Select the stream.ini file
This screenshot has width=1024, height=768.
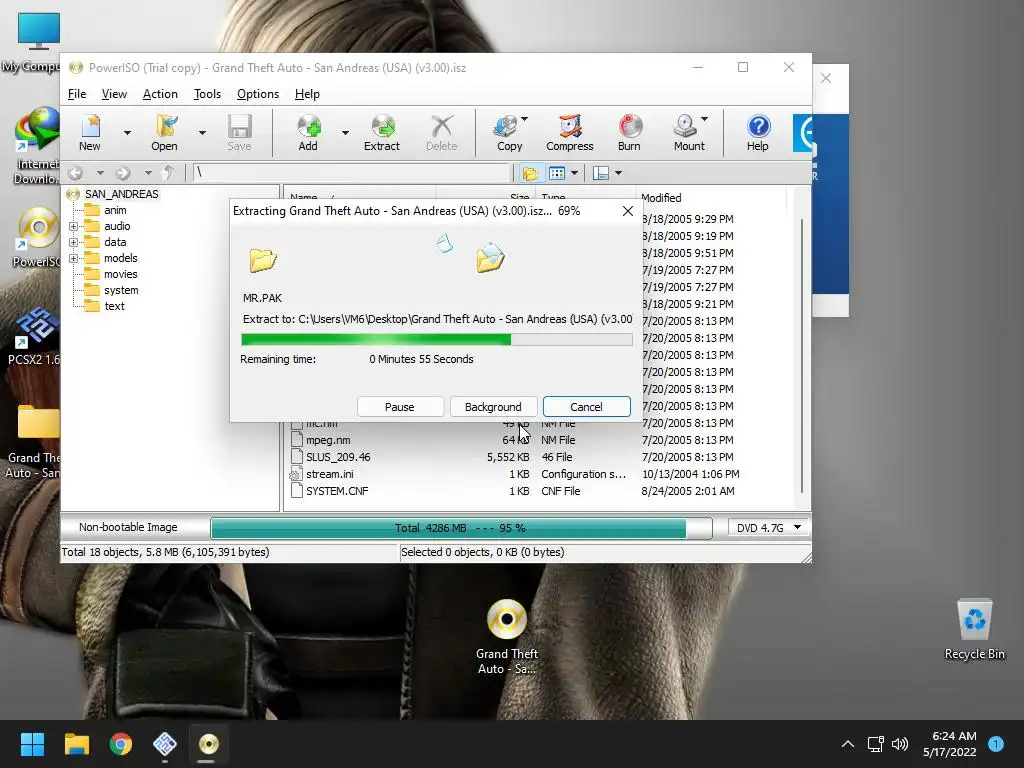tap(330, 474)
